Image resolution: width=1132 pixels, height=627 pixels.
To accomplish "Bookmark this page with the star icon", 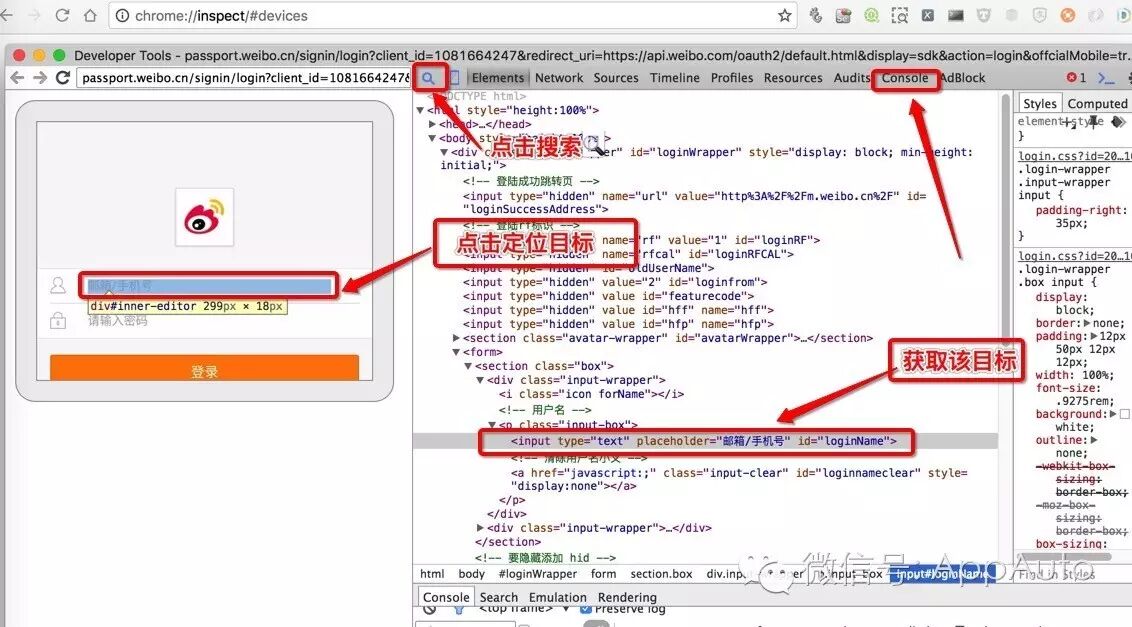I will coord(785,15).
